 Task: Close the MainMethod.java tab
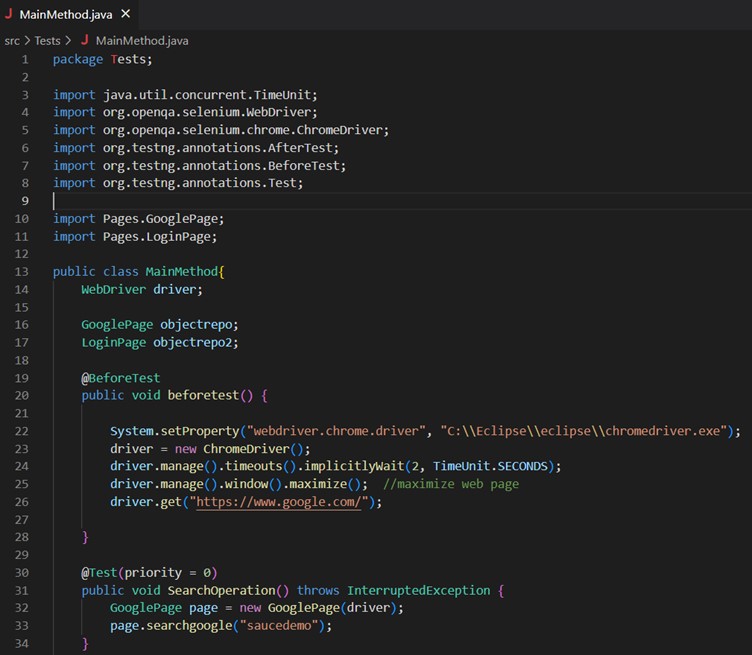pos(126,14)
